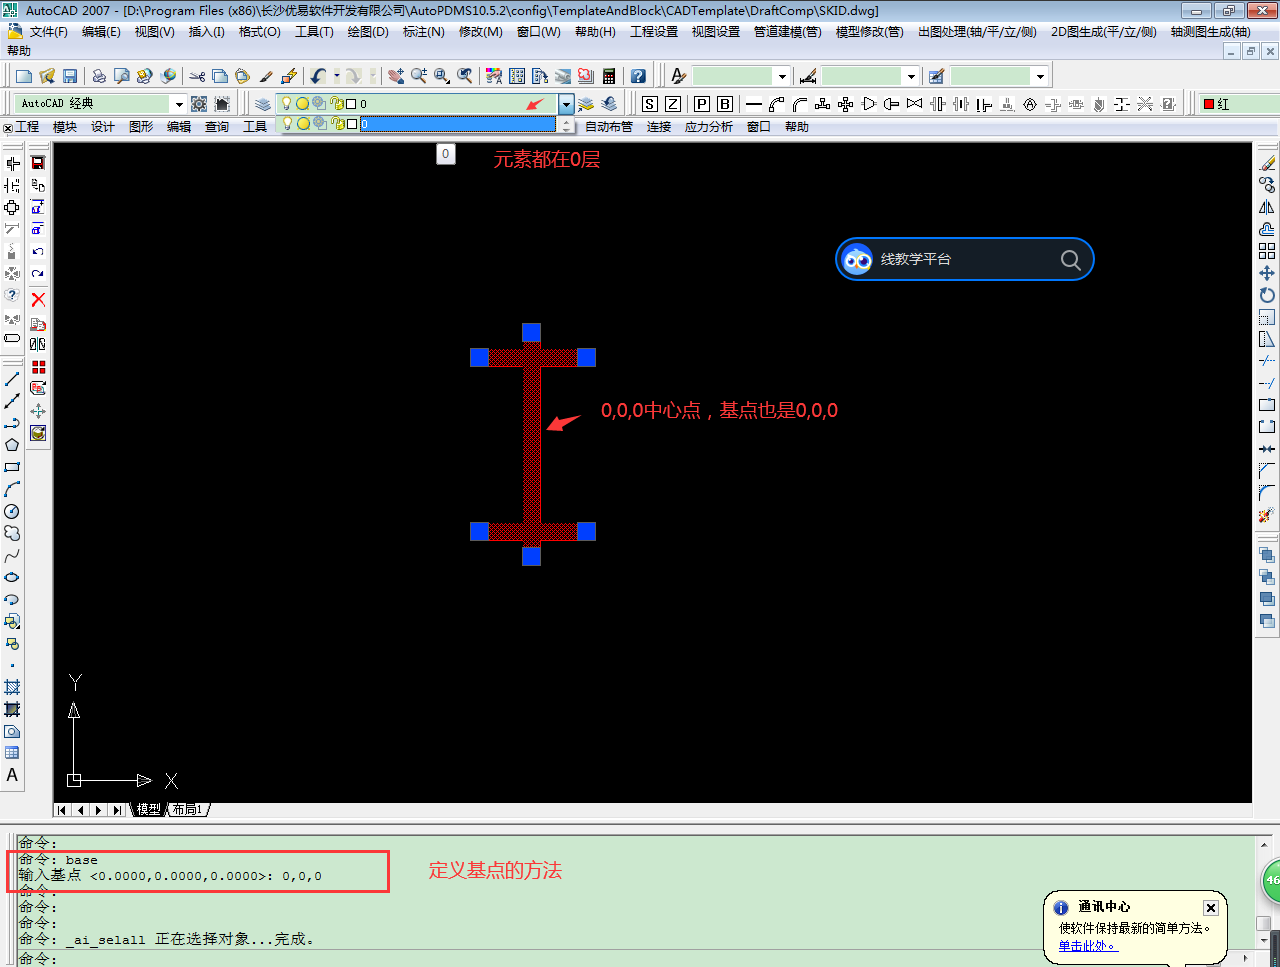
Task: Select the Pan realtime hand tool
Action: pyautogui.click(x=396, y=76)
